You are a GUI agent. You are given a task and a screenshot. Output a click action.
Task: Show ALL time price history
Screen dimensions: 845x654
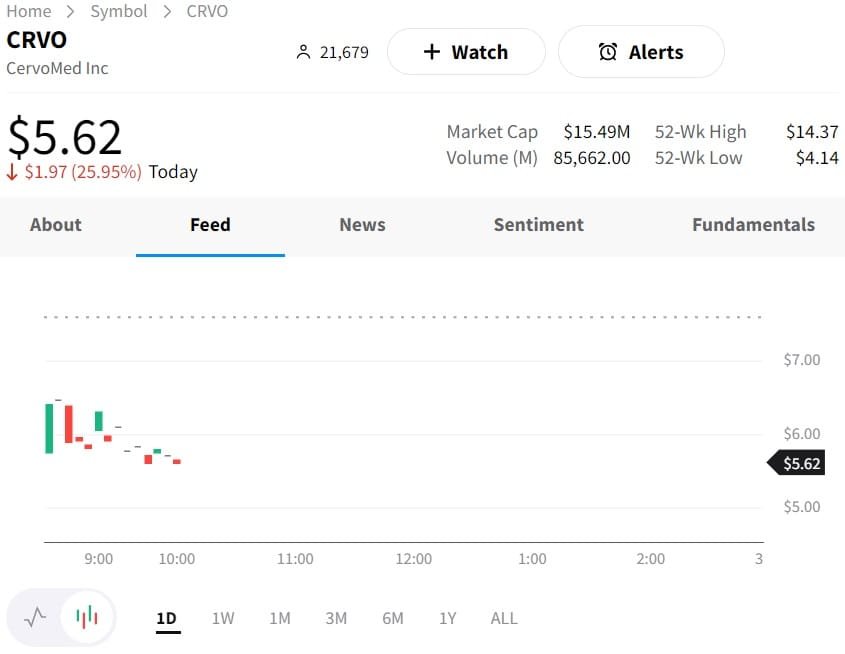(x=504, y=618)
